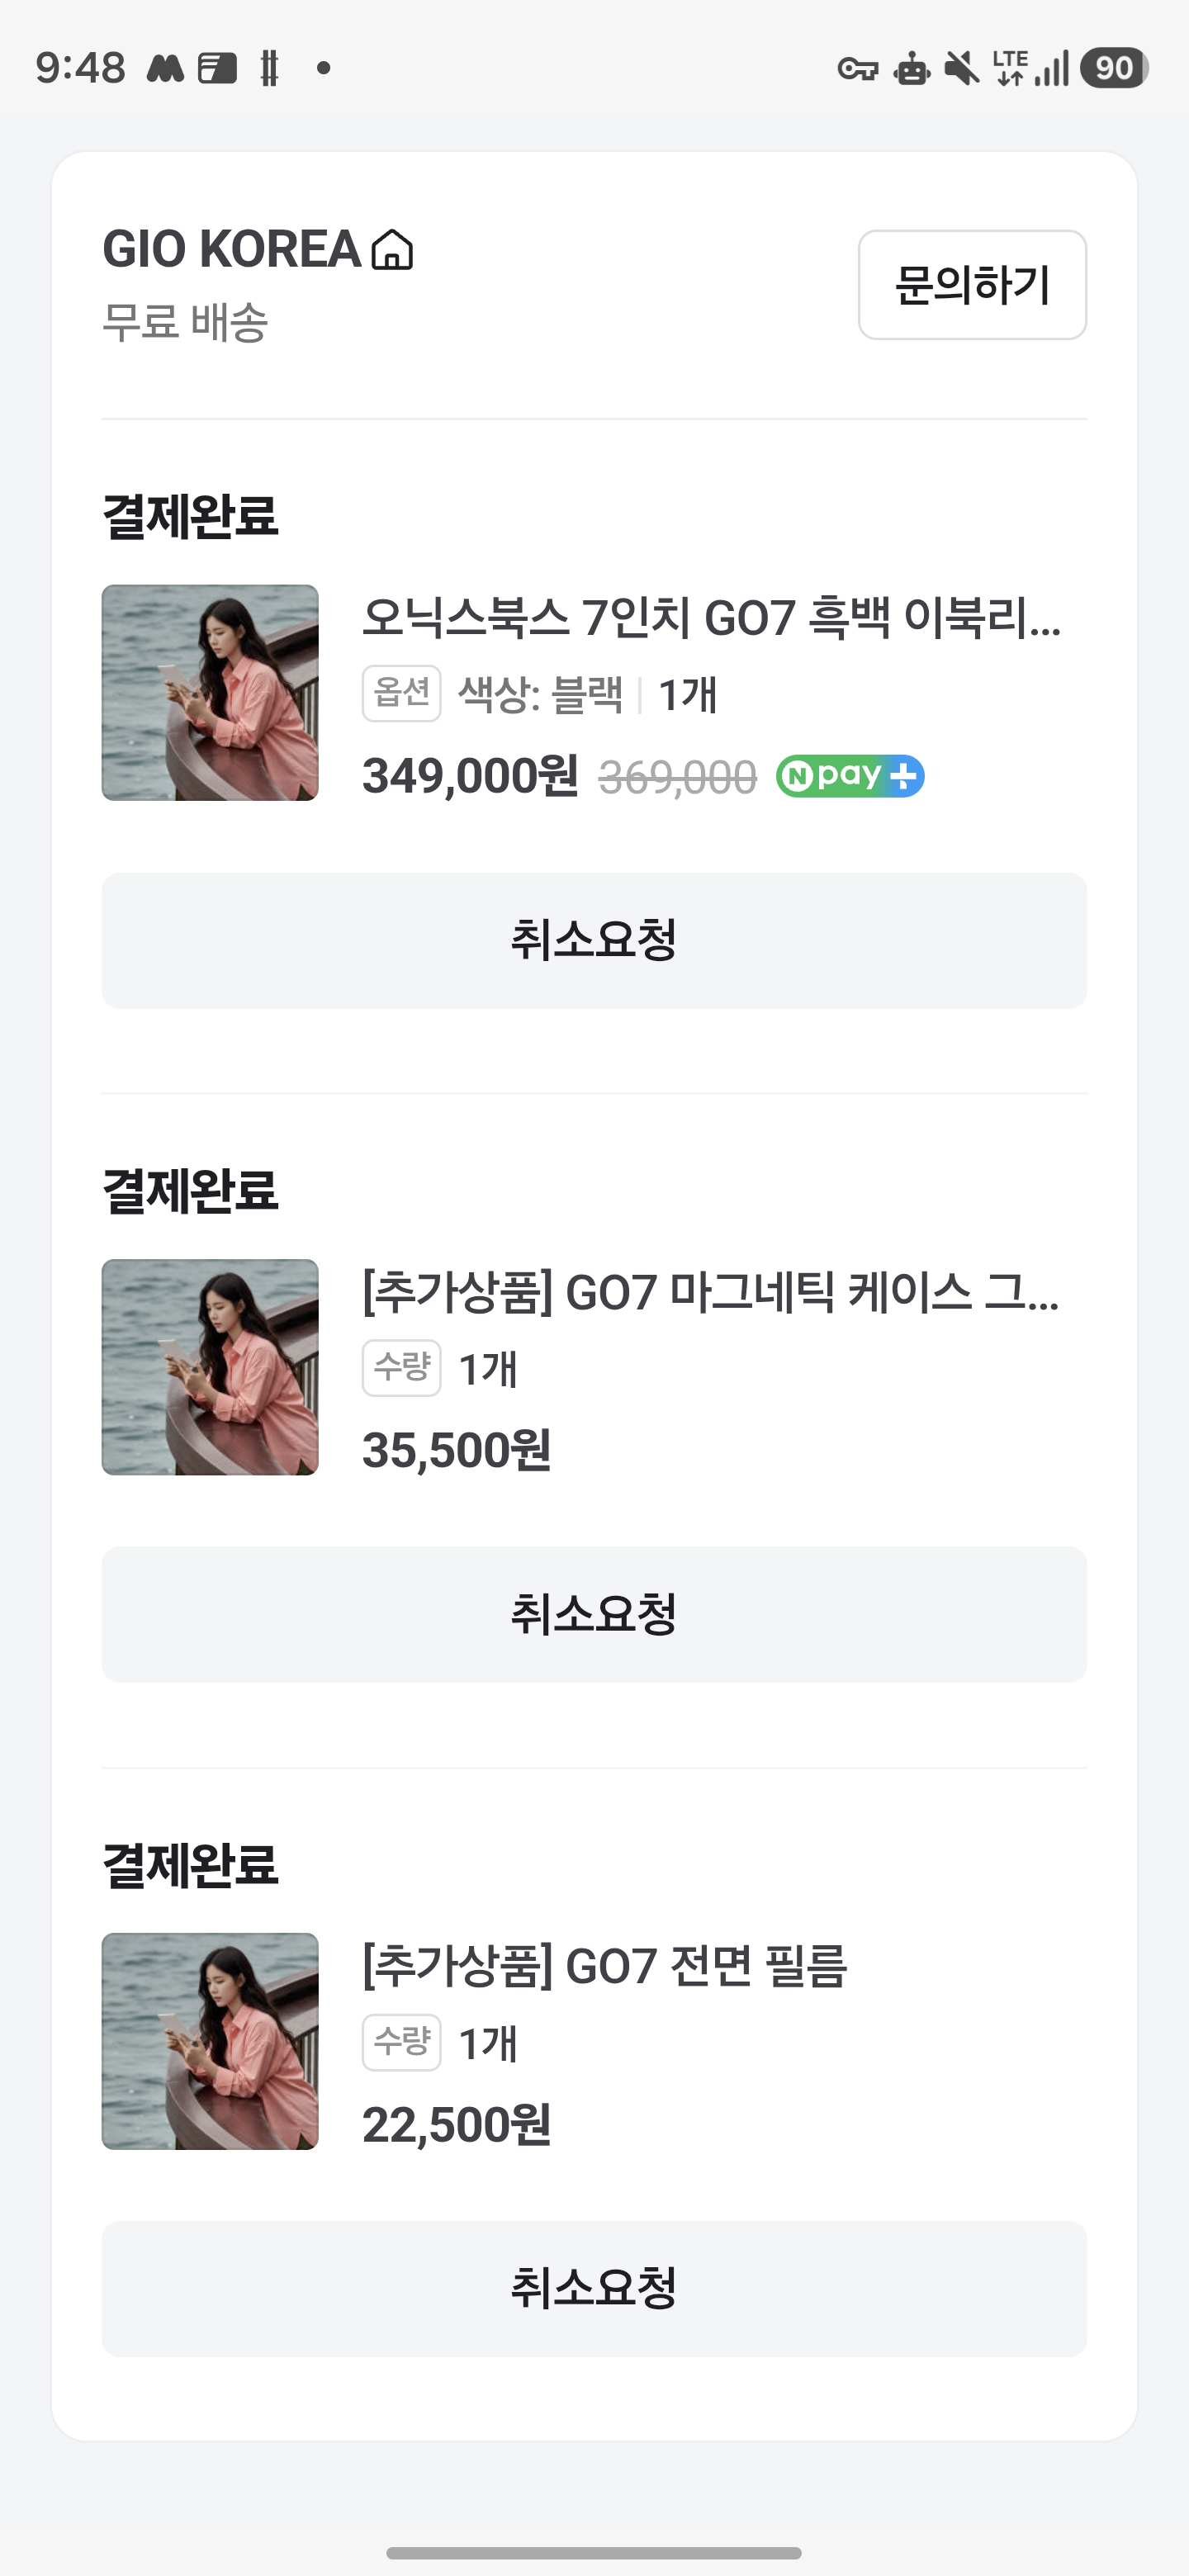This screenshot has width=1189, height=2576.
Task: Tap the thumbnail of the 오닉스북스 GO7 item
Action: [210, 692]
